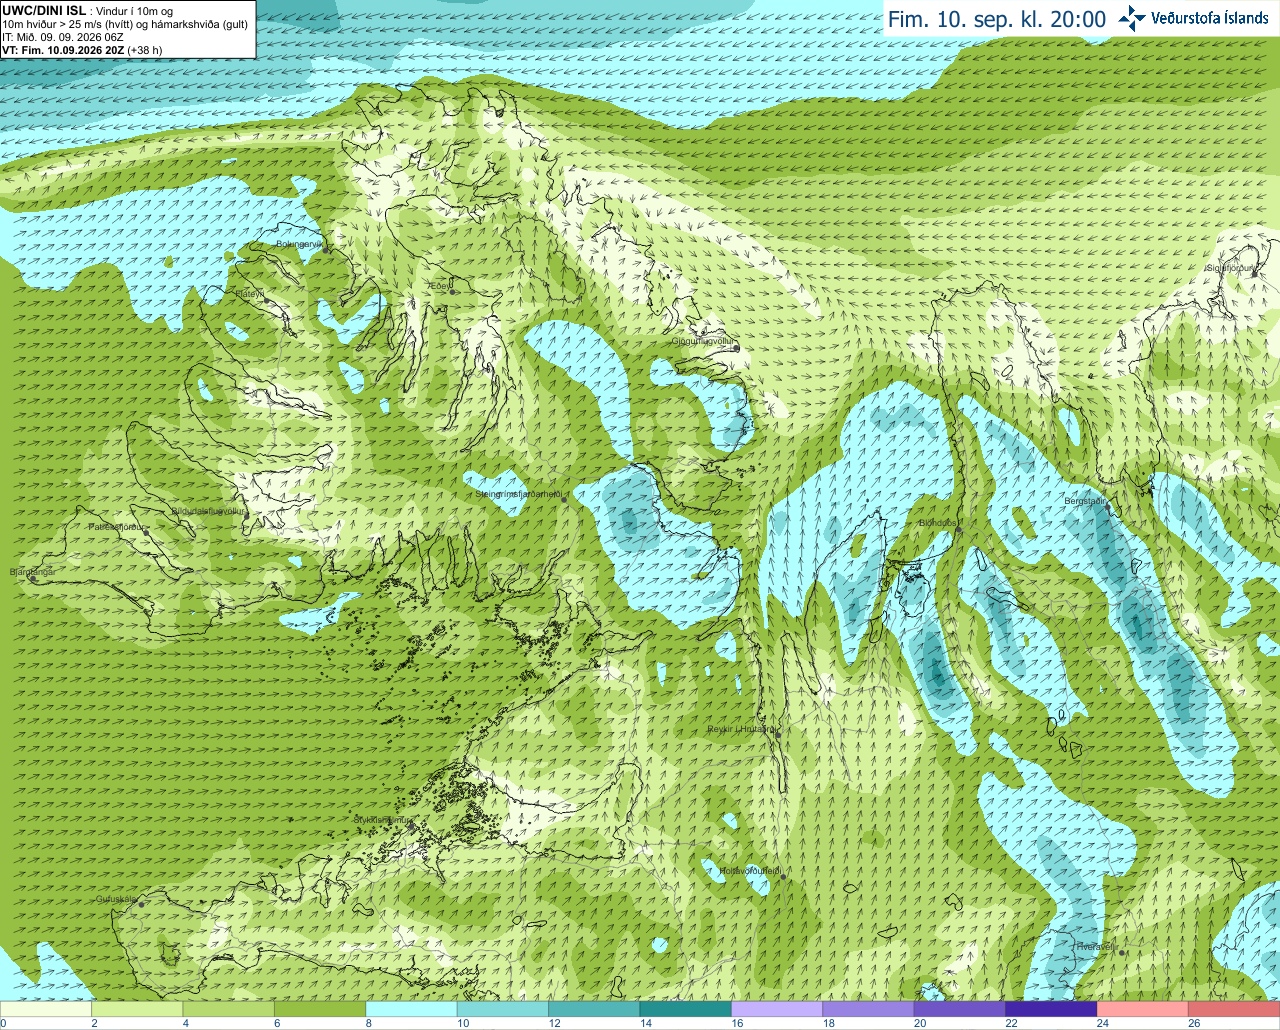Pick the 24–26 m/s pink legend swatch
Image resolution: width=1280 pixels, height=1030 pixels.
pyautogui.click(x=1142, y=1009)
